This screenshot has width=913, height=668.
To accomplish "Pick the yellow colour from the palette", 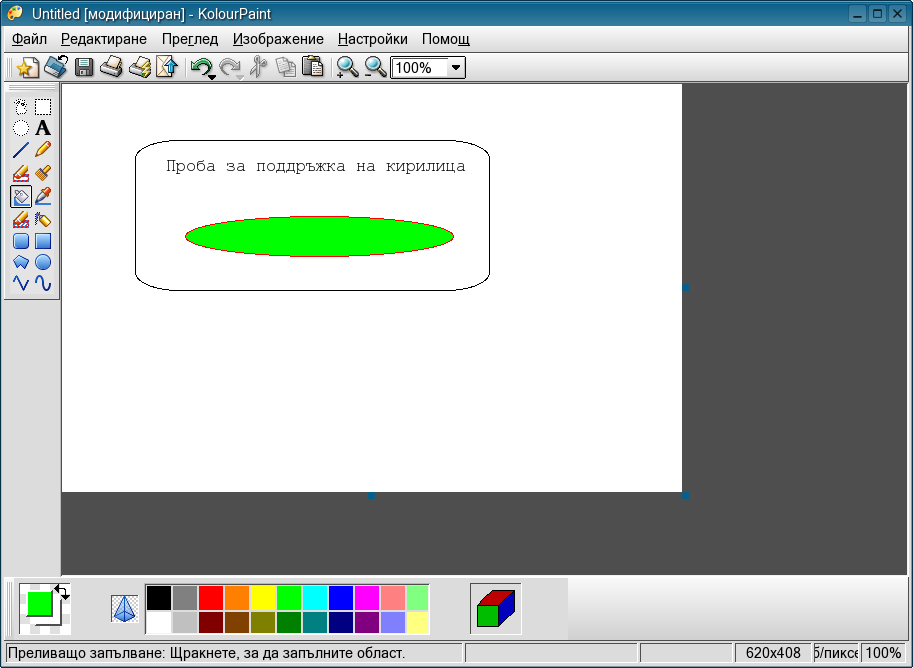I will [262, 598].
